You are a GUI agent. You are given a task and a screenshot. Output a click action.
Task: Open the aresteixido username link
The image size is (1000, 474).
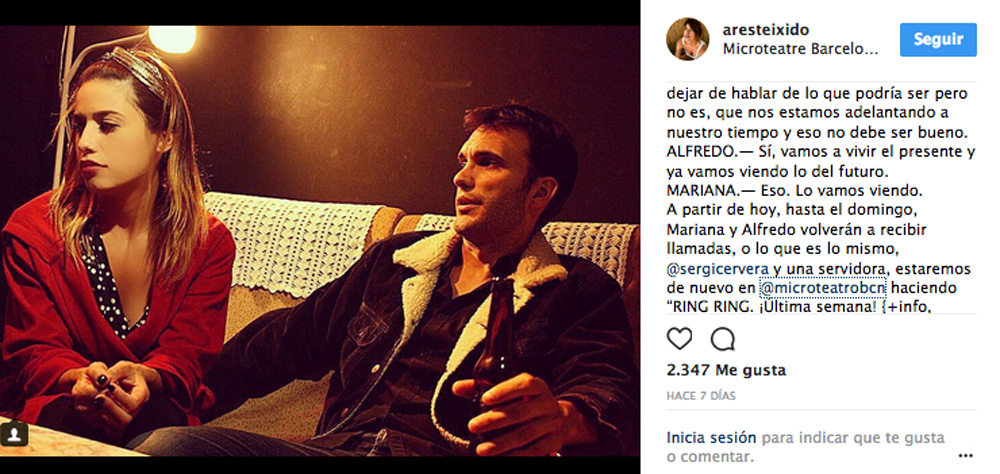pos(765,30)
